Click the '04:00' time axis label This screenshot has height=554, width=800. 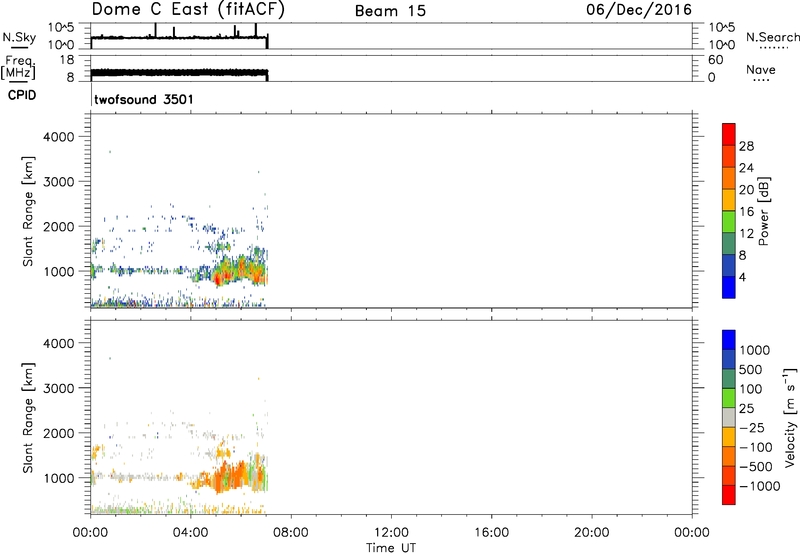[191, 533]
